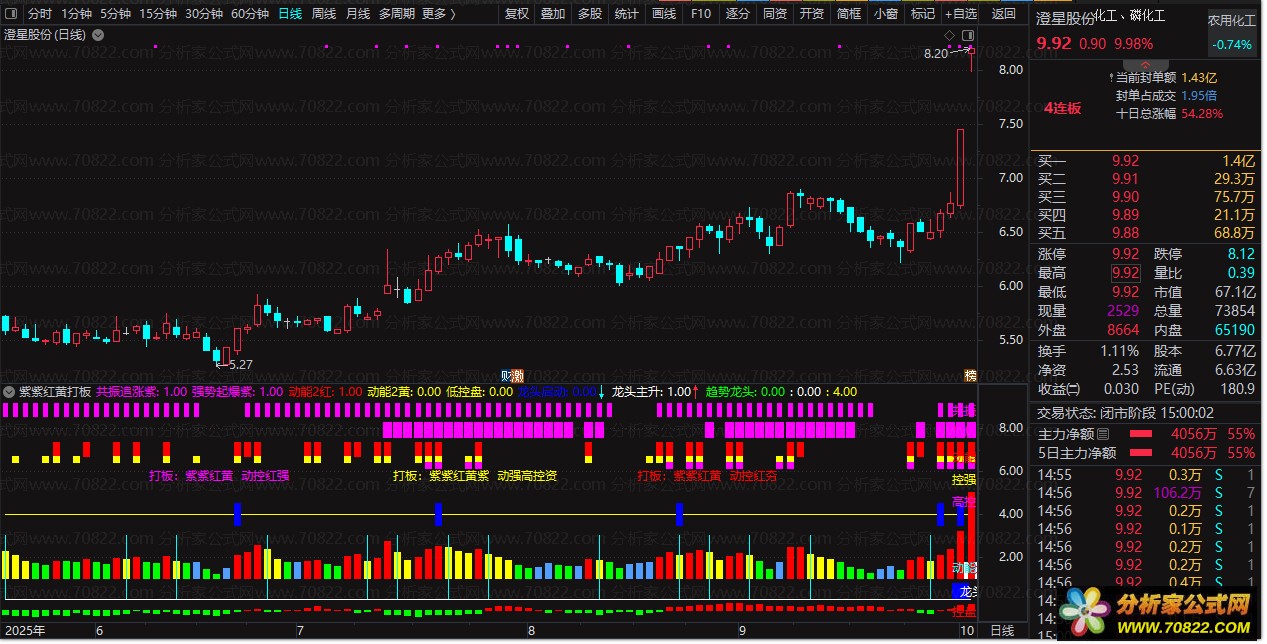Click the 澄星股份 stock name header

[1066, 17]
